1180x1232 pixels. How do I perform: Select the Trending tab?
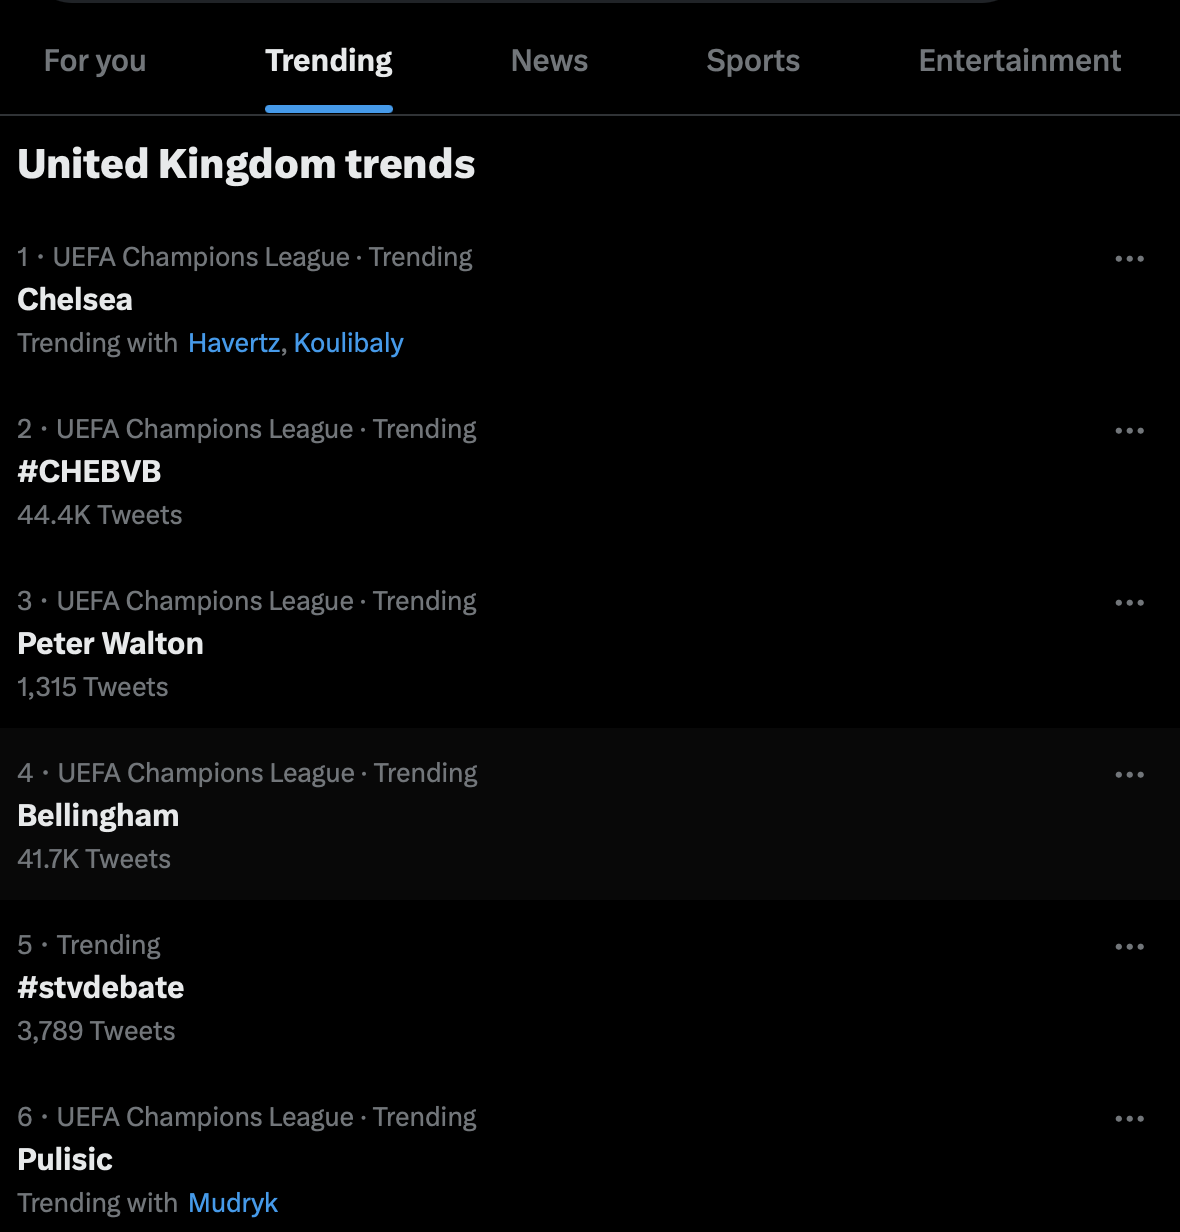tap(328, 61)
